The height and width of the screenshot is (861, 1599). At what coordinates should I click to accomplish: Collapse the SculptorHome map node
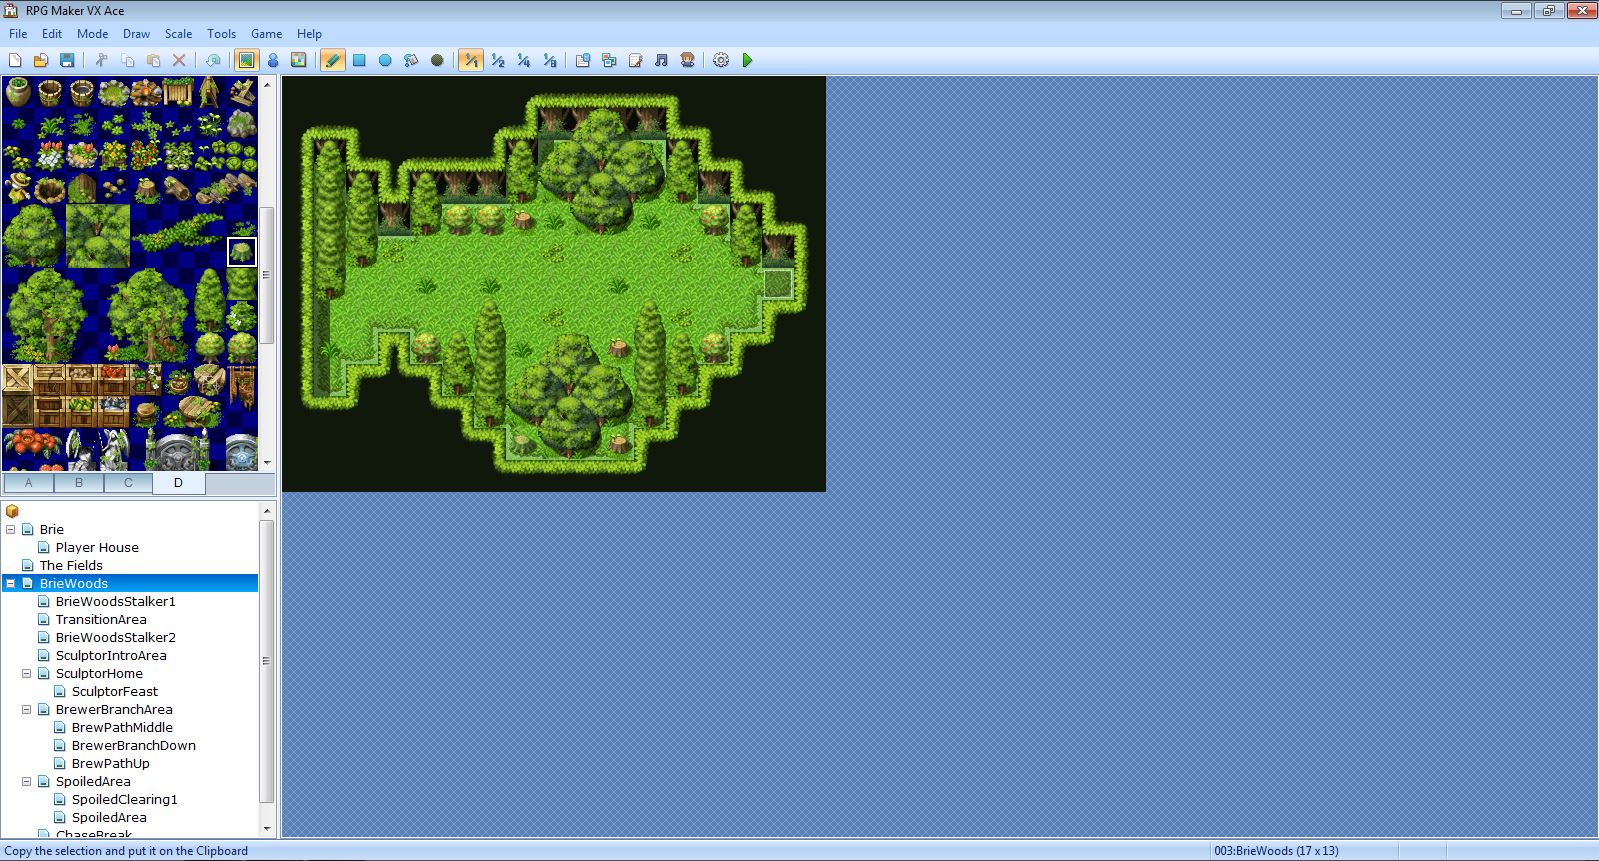click(x=27, y=673)
